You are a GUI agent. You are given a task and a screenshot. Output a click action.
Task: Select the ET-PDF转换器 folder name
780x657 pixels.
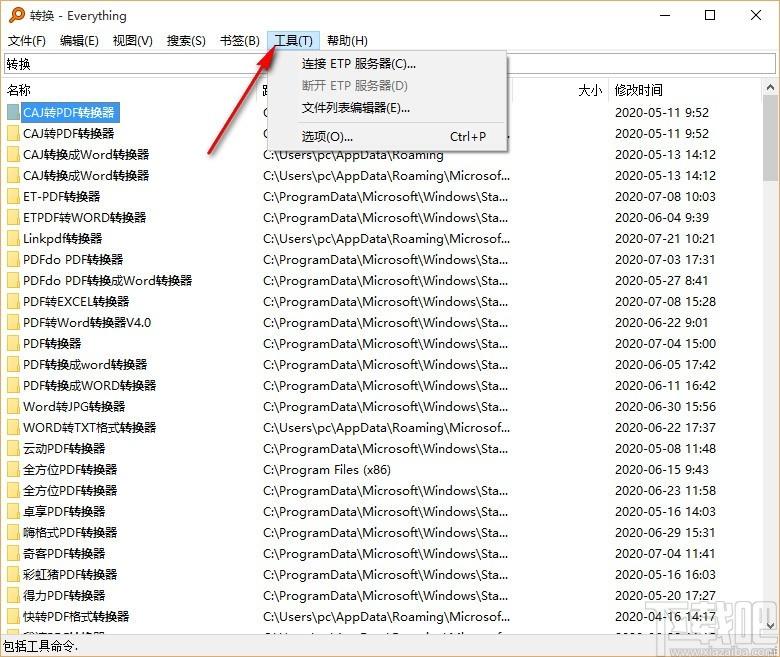click(x=62, y=196)
